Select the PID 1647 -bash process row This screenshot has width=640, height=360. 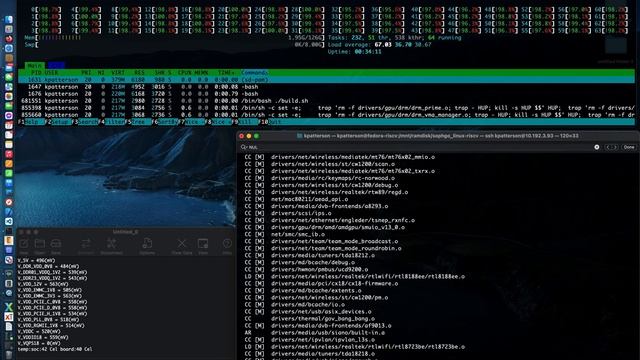tap(326, 87)
